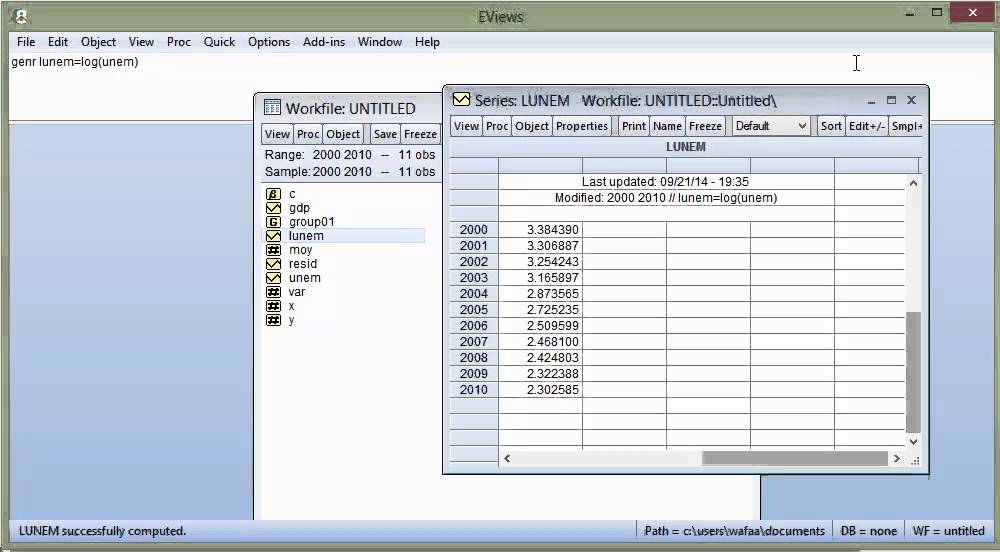Viewport: 1000px width, 552px height.
Task: Click Proc button in Series window toolbar
Action: pyautogui.click(x=497, y=126)
